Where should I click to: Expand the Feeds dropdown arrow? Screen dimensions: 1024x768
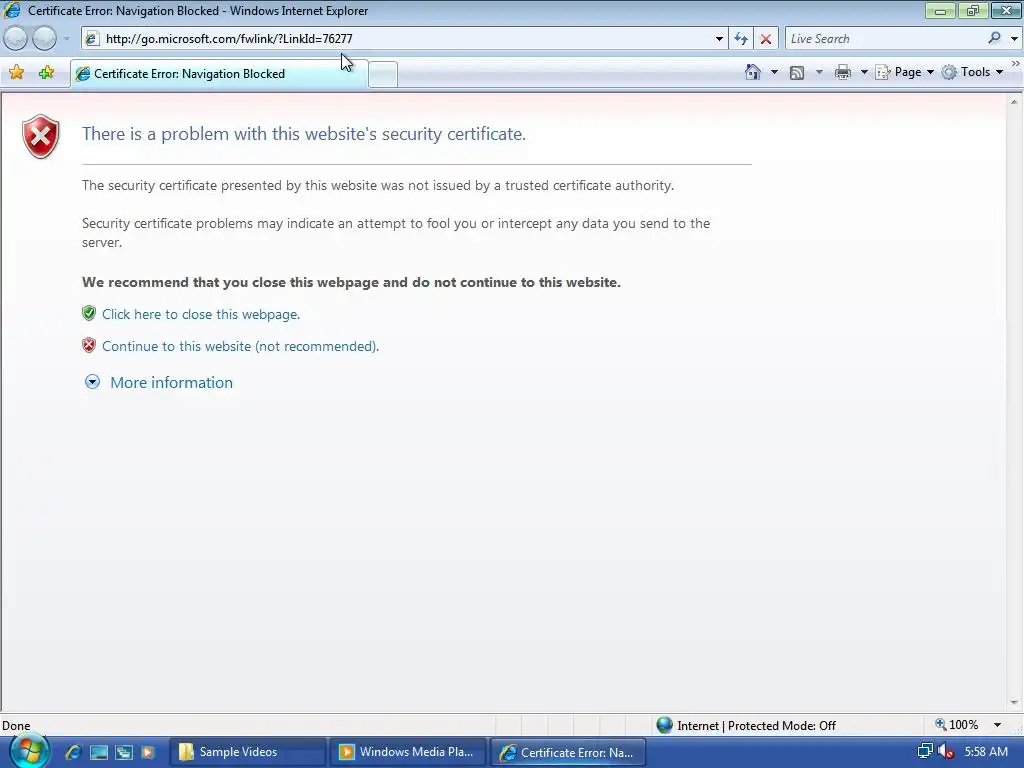point(819,72)
